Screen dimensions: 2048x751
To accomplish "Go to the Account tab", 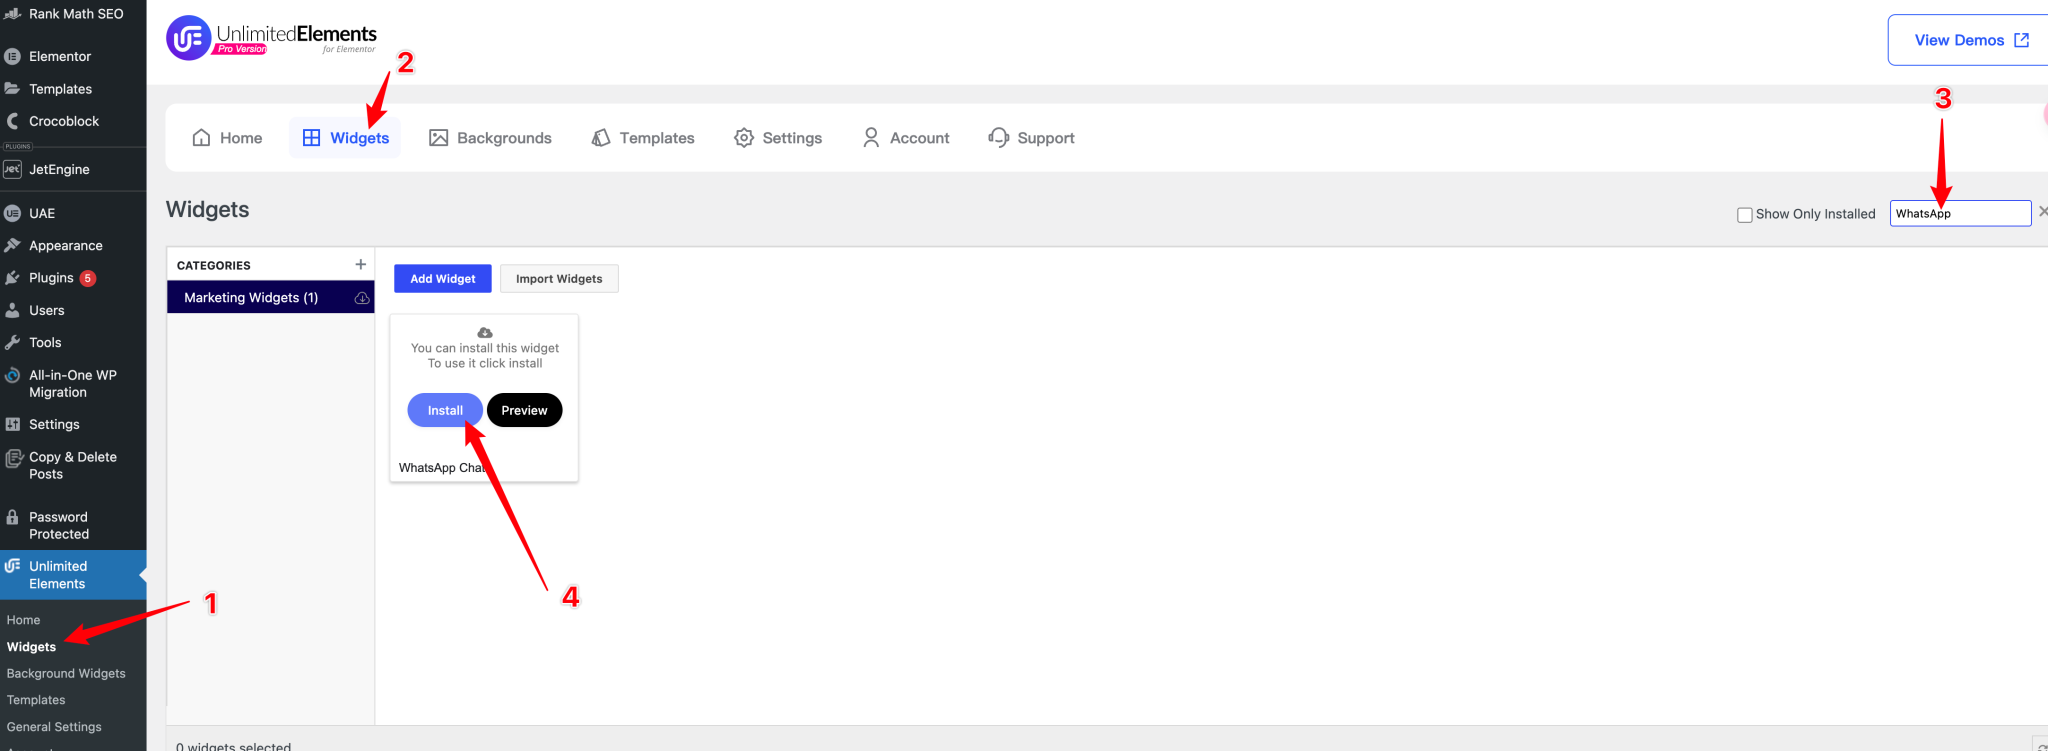I will coord(905,138).
